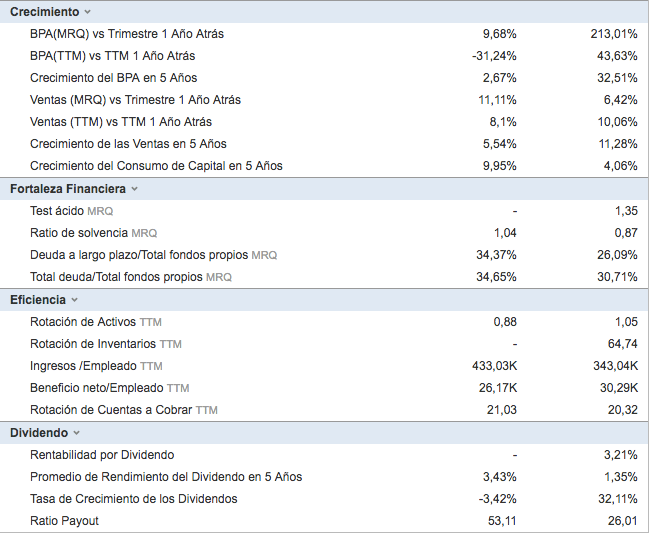Click the 433,03K Ingresos/Empleado value
The width and height of the screenshot is (649, 533).
494,366
